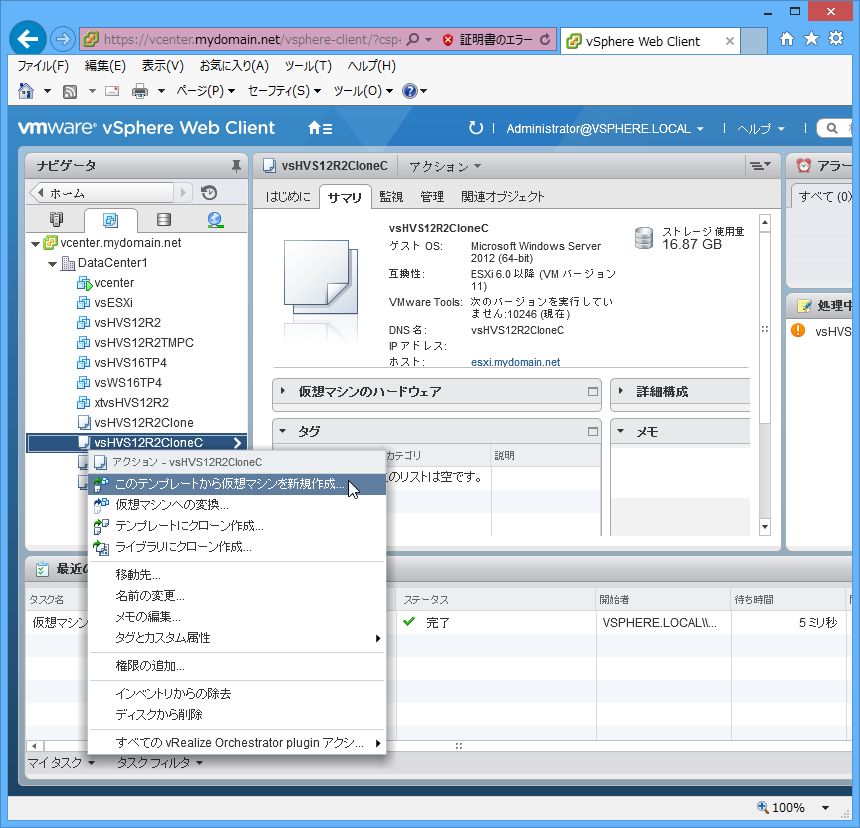This screenshot has width=860, height=828.
Task: Switch to the Getting Started tab
Action: click(x=288, y=197)
